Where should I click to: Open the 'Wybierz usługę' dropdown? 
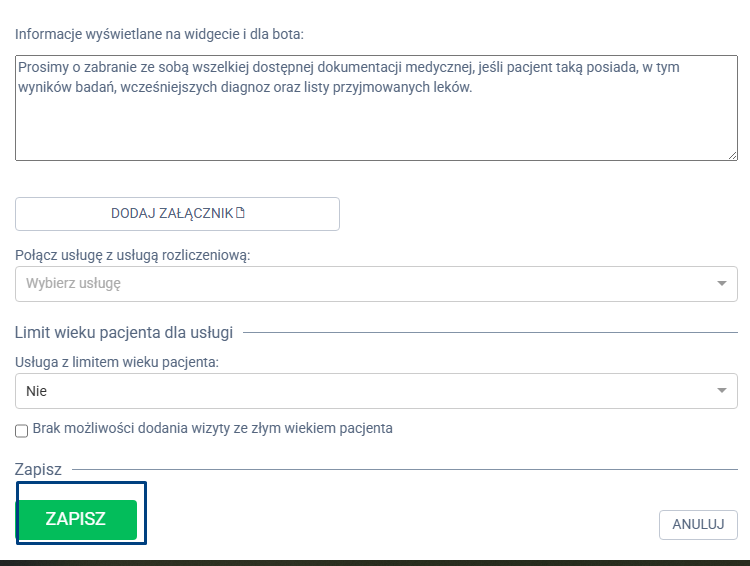[x=360, y=283]
